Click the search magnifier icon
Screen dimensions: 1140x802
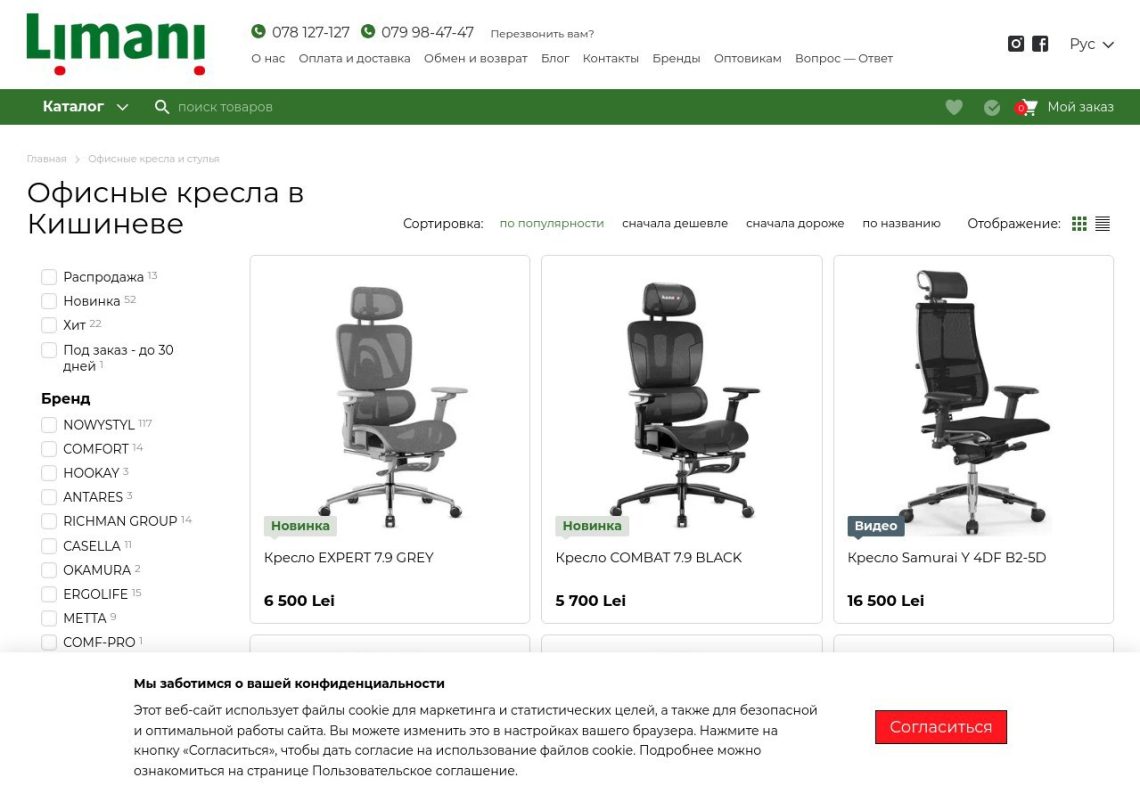pos(161,107)
